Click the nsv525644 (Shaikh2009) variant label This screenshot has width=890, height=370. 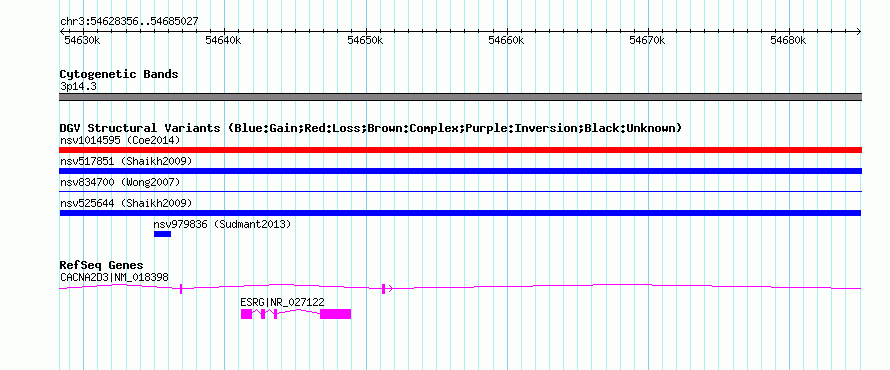click(x=126, y=203)
